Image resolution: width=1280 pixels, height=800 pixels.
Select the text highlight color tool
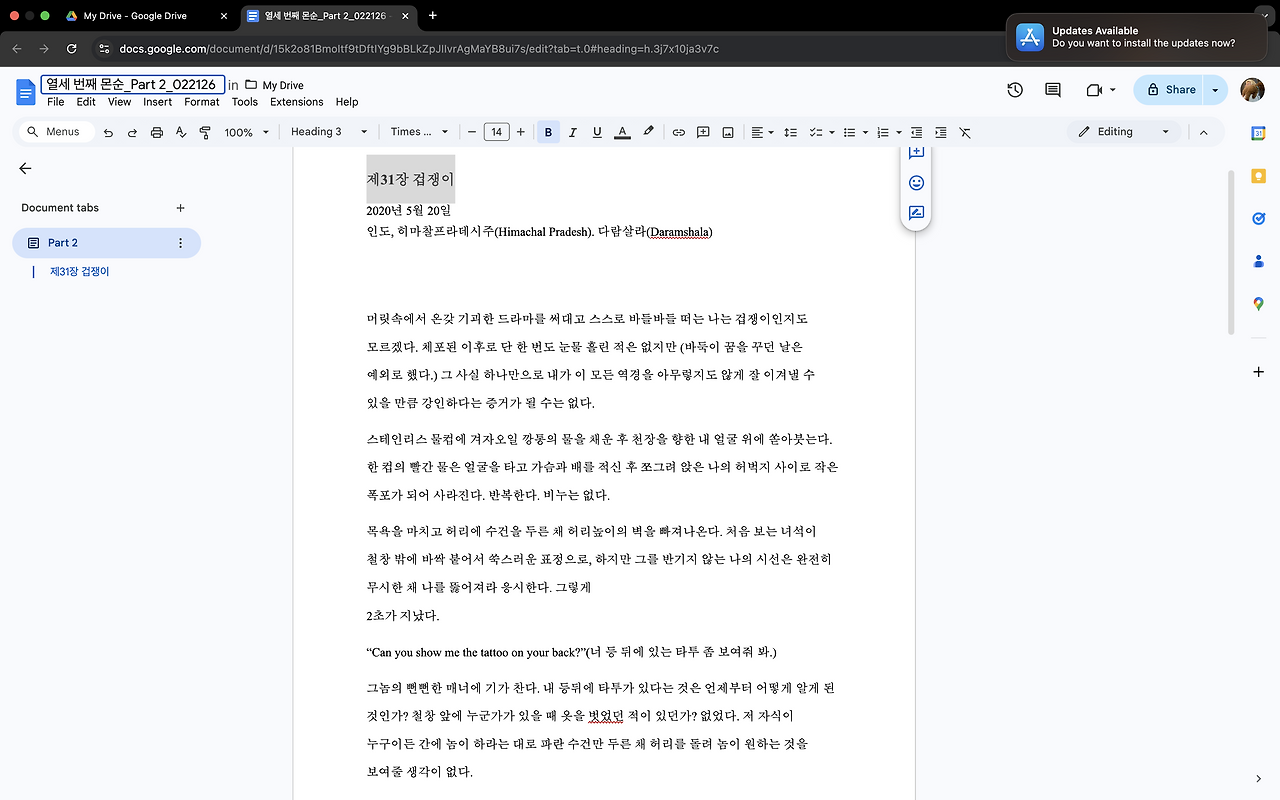pyautogui.click(x=648, y=131)
